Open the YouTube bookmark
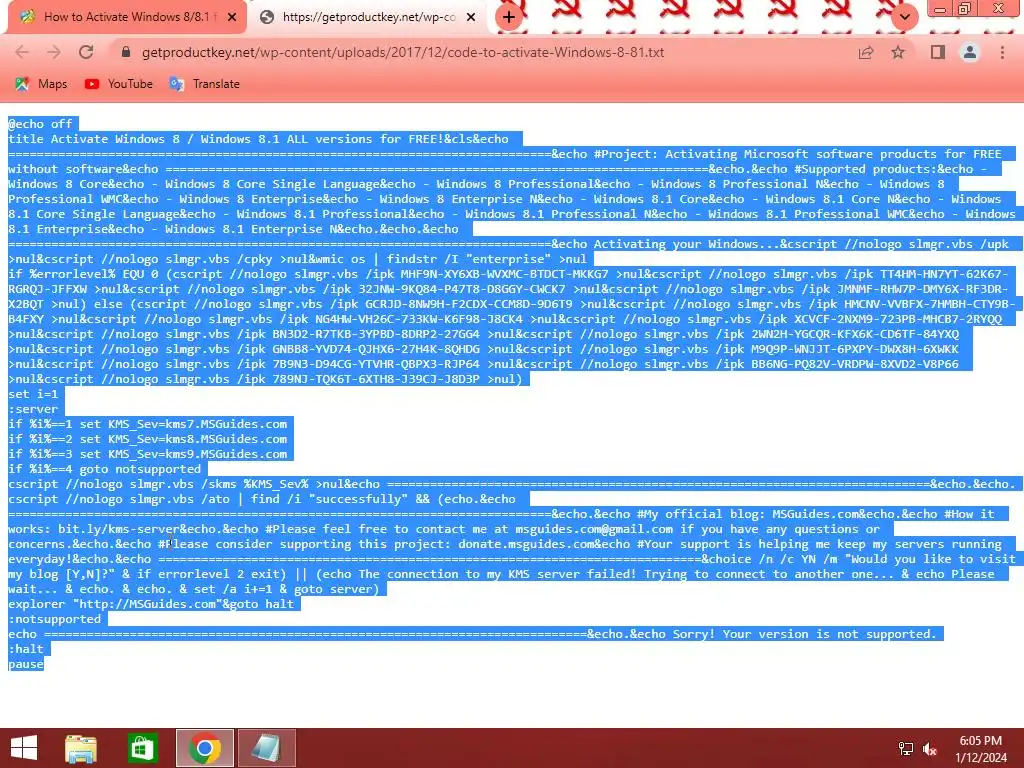Screen dimensions: 1024x768 click(x=118, y=84)
